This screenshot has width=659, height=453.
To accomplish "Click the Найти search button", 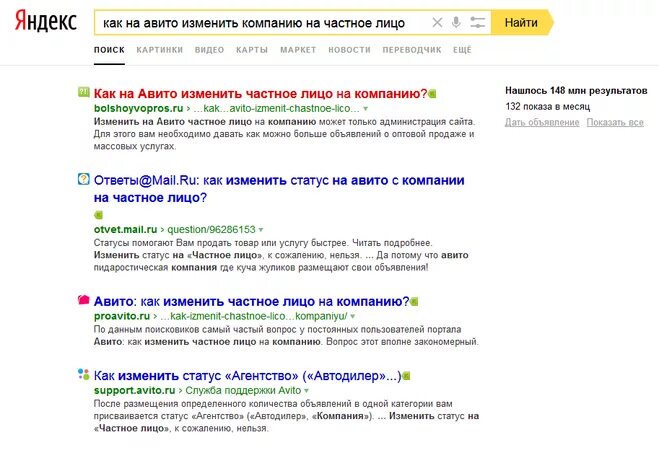I will coord(521,22).
